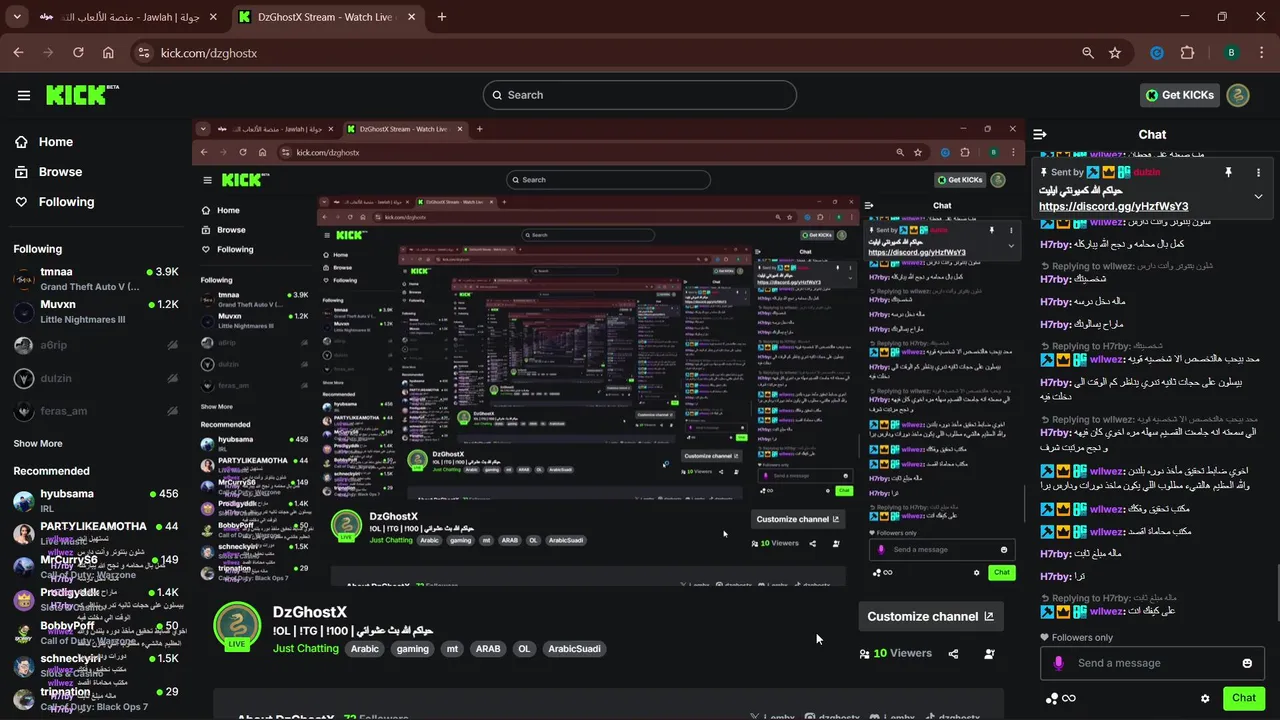This screenshot has height=720, width=1280.
Task: Reload the page in browser
Action: [x=78, y=53]
